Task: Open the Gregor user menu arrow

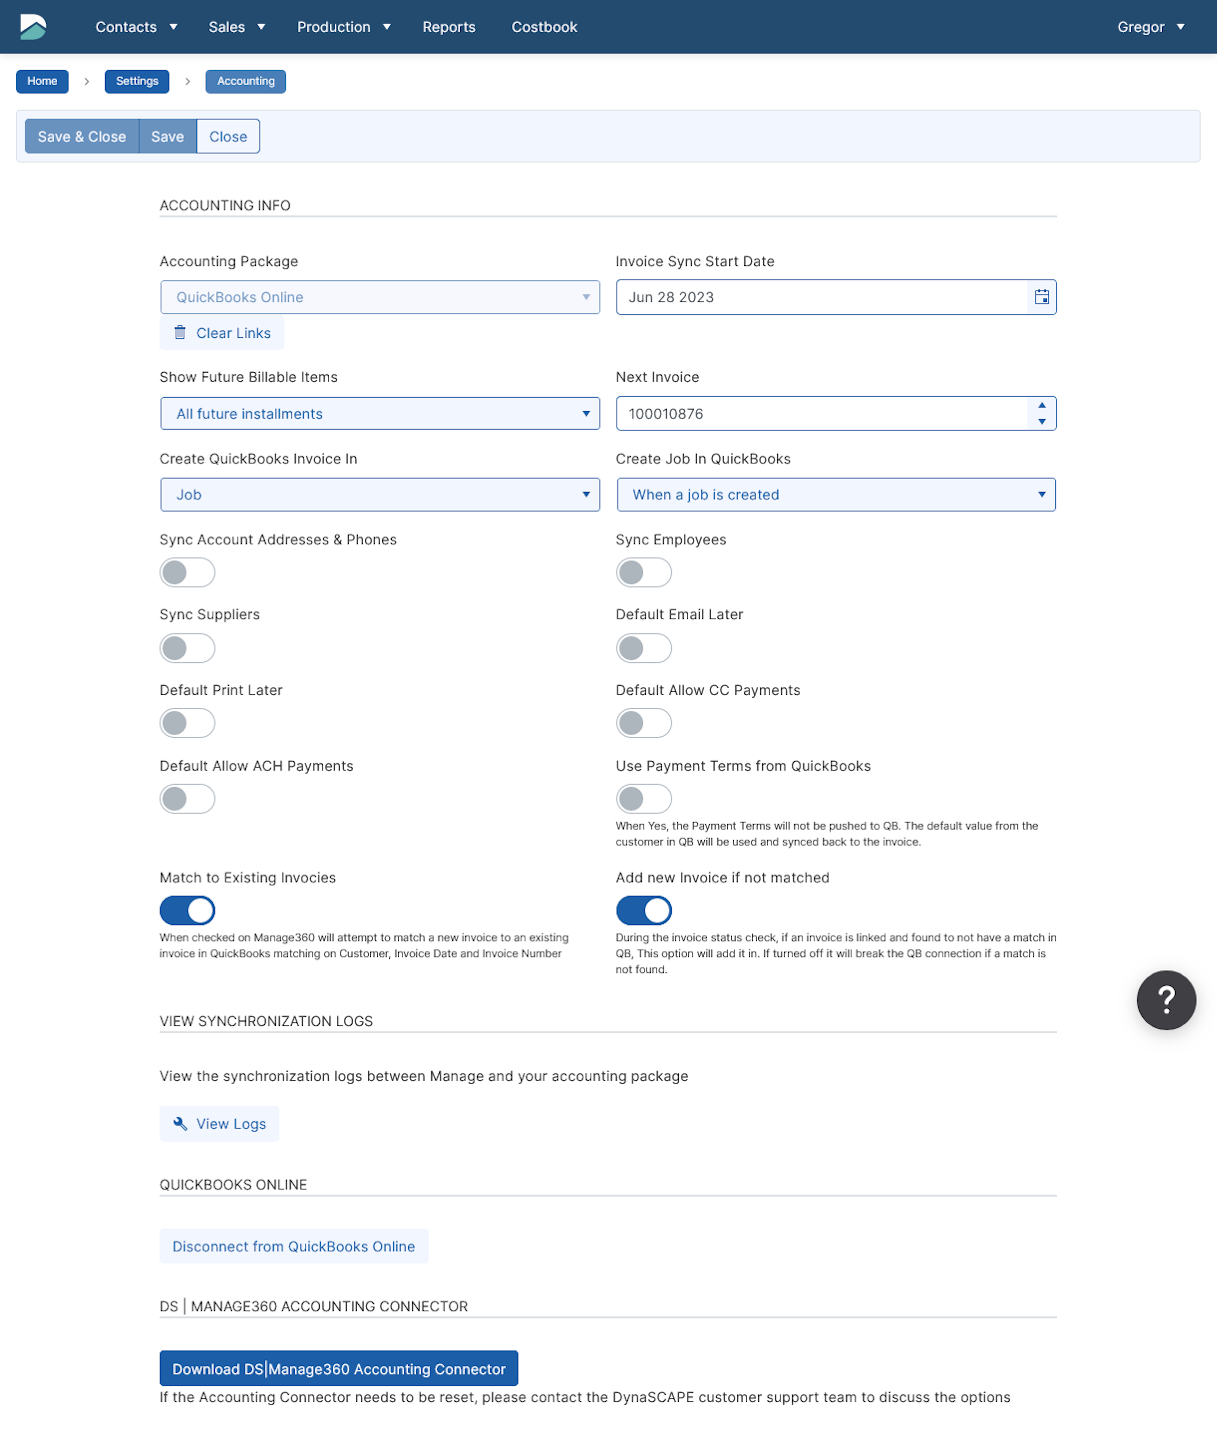Action: pos(1181,27)
